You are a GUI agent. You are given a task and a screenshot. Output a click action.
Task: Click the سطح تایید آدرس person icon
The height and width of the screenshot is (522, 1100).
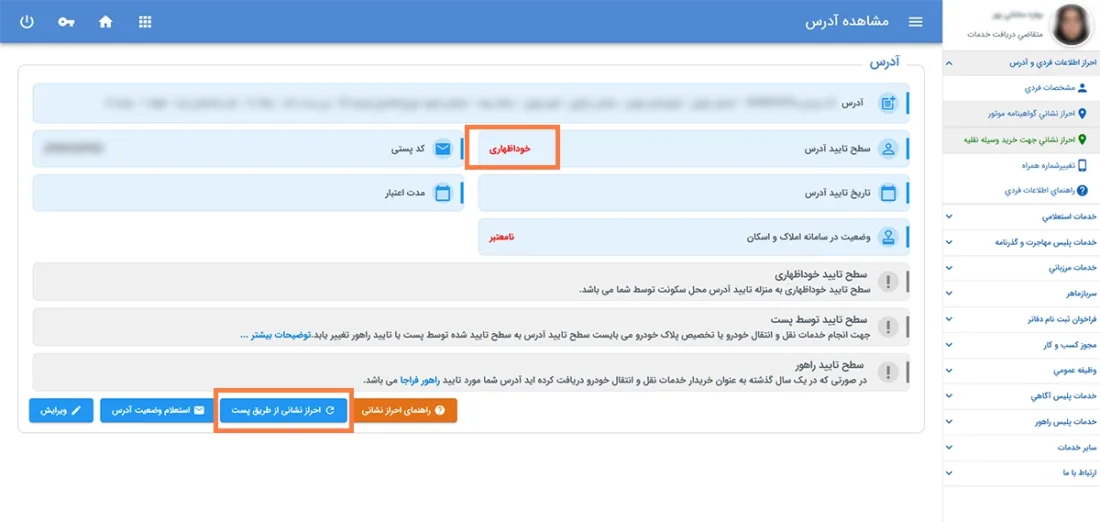coord(889,148)
